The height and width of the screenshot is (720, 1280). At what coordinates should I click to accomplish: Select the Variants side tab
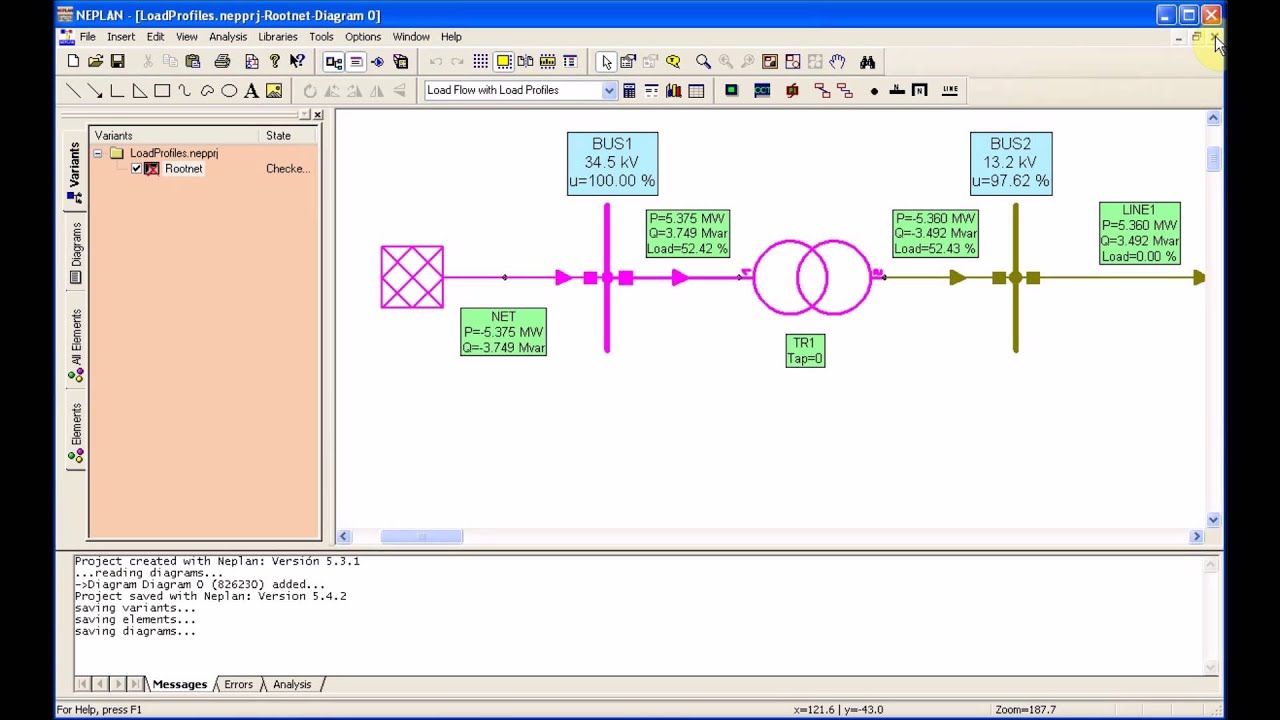[76, 172]
